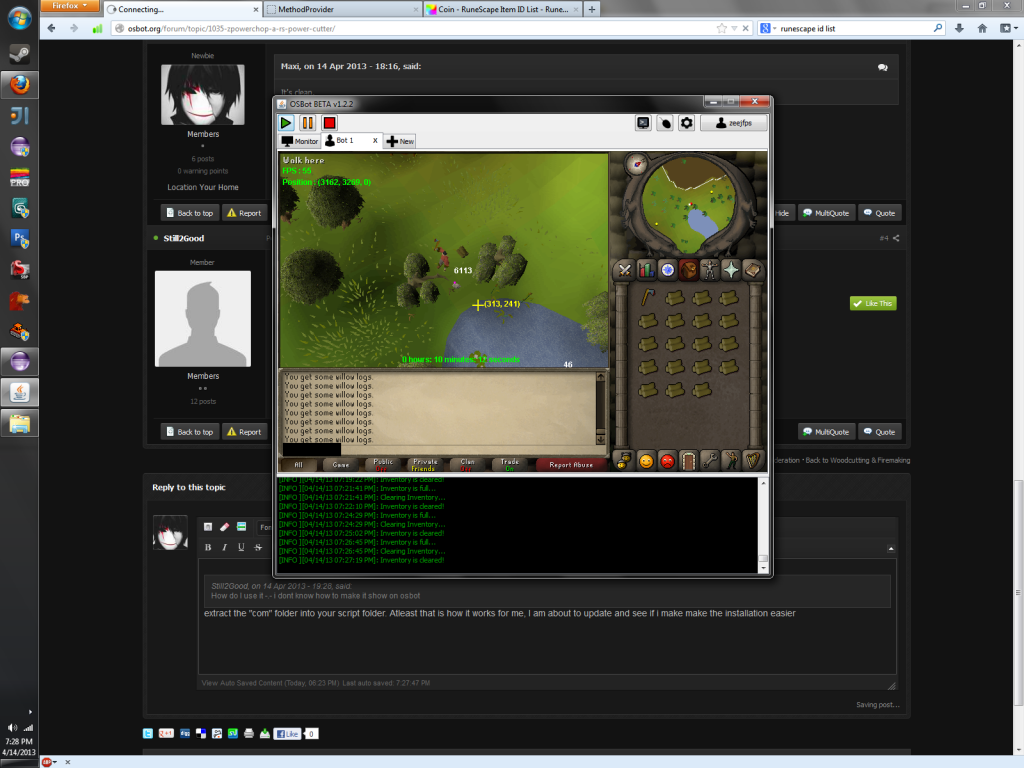
Task: Click the Report Abuse button
Action: coord(571,464)
